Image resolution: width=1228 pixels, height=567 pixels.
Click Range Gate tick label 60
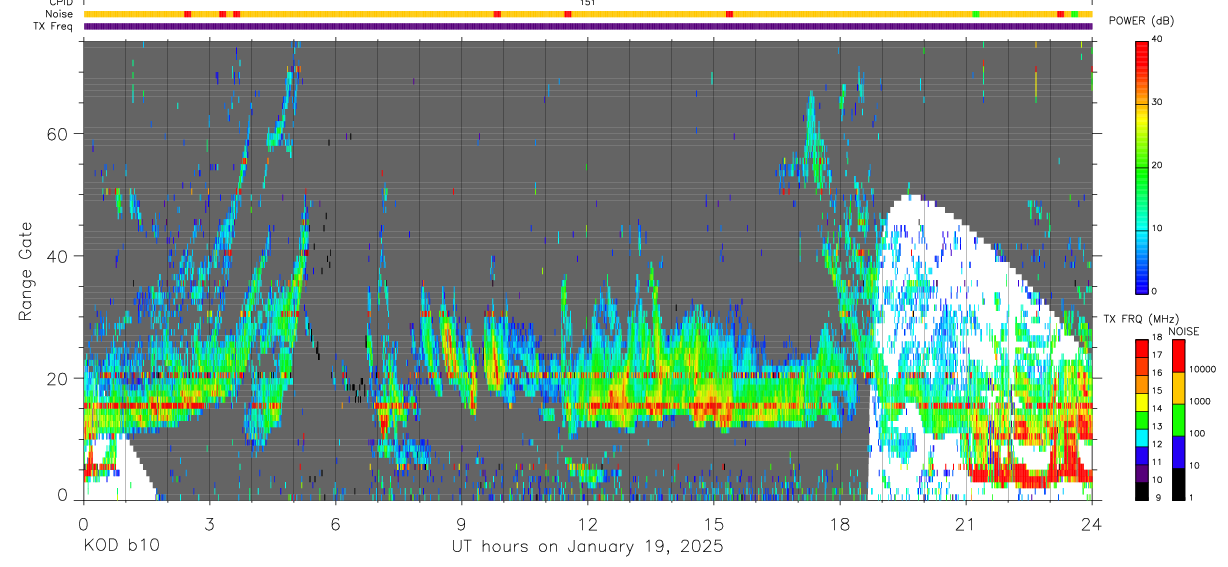[x=58, y=134]
